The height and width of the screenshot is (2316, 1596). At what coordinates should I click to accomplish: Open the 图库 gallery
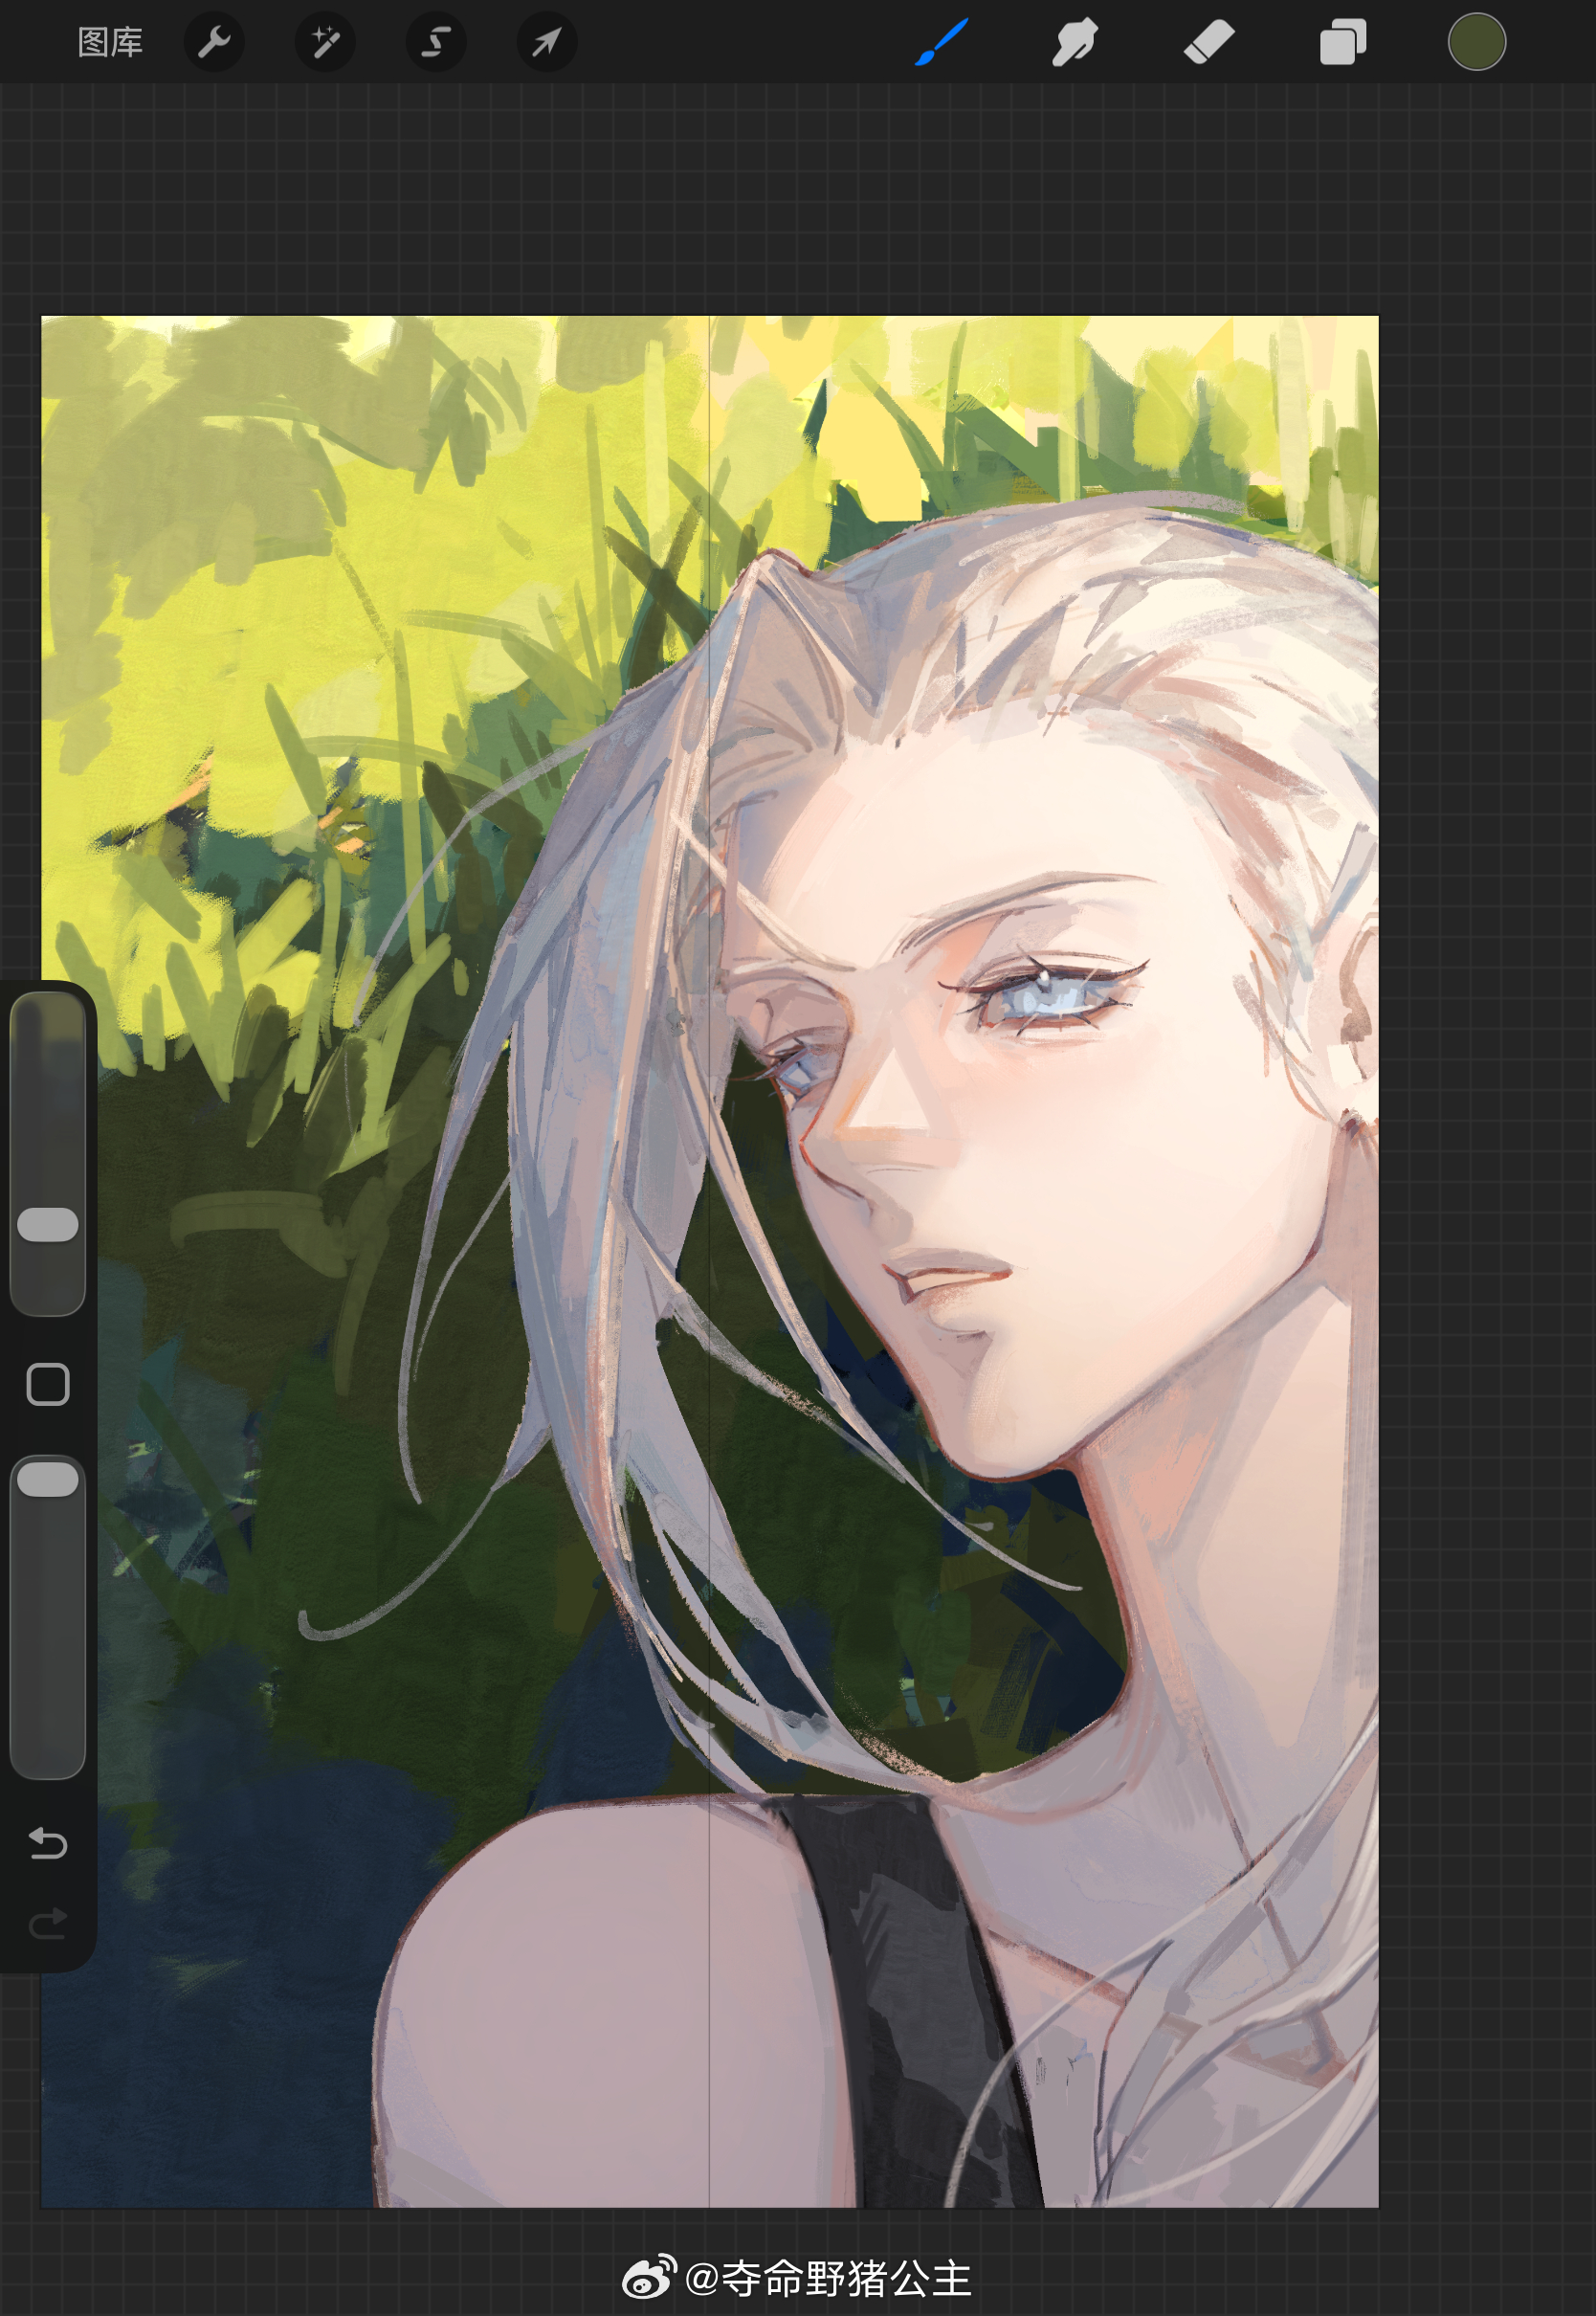(x=110, y=42)
